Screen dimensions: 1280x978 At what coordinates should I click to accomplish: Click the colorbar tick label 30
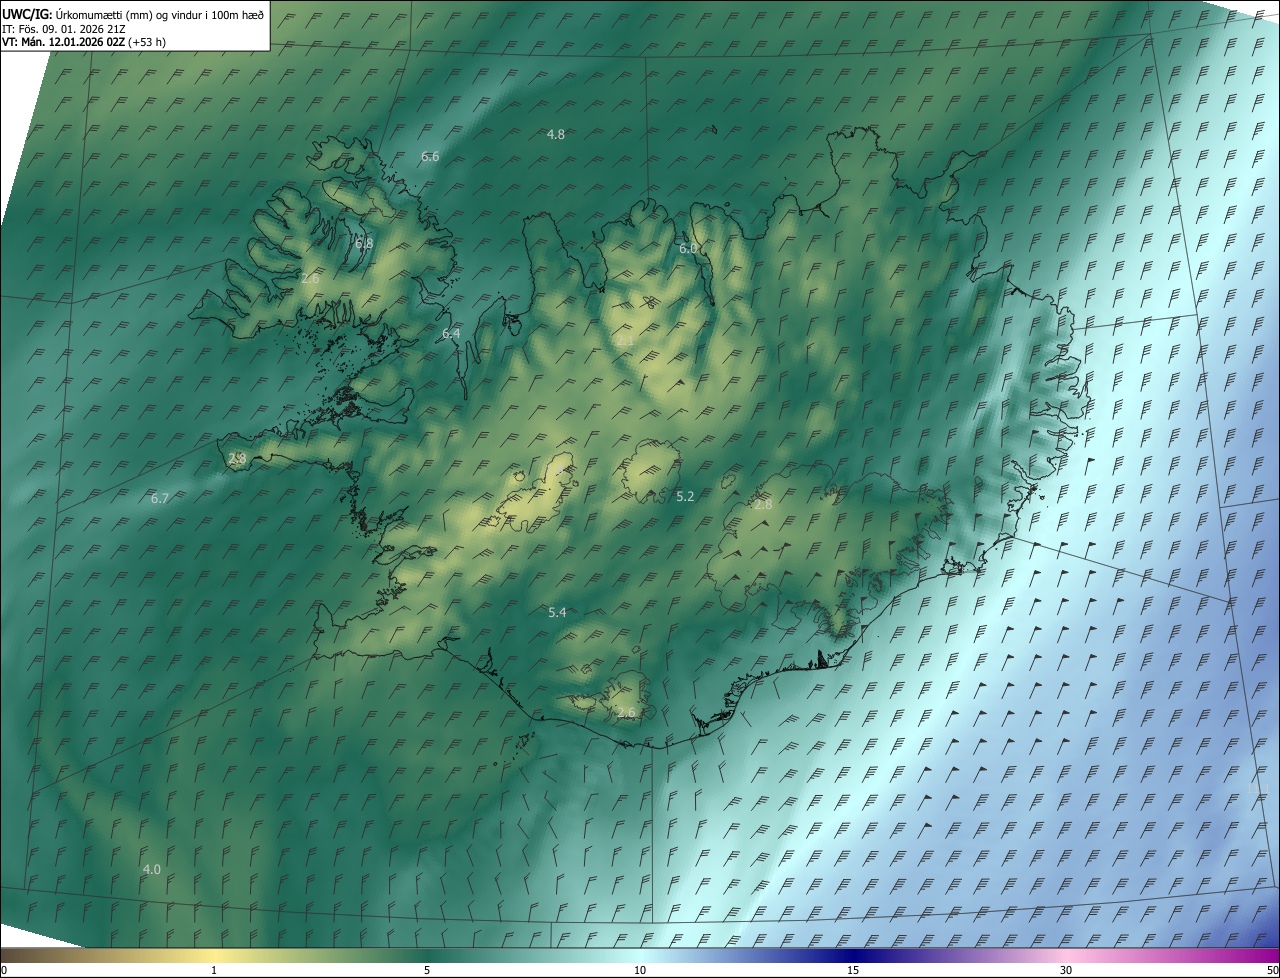coord(1066,971)
